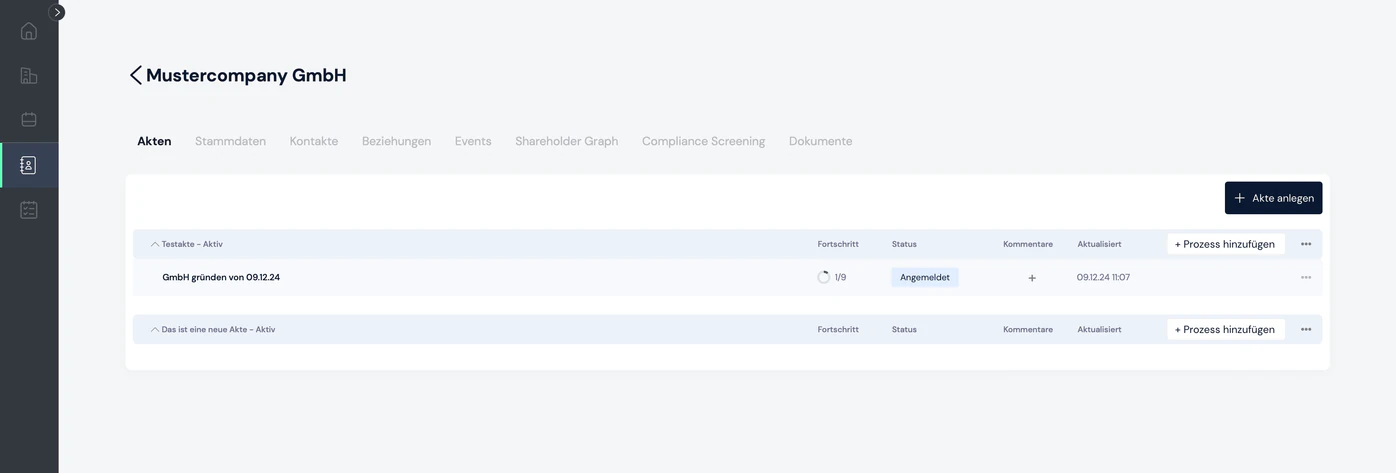Click the Akte anlegen button
1396x473 pixels.
[1273, 198]
